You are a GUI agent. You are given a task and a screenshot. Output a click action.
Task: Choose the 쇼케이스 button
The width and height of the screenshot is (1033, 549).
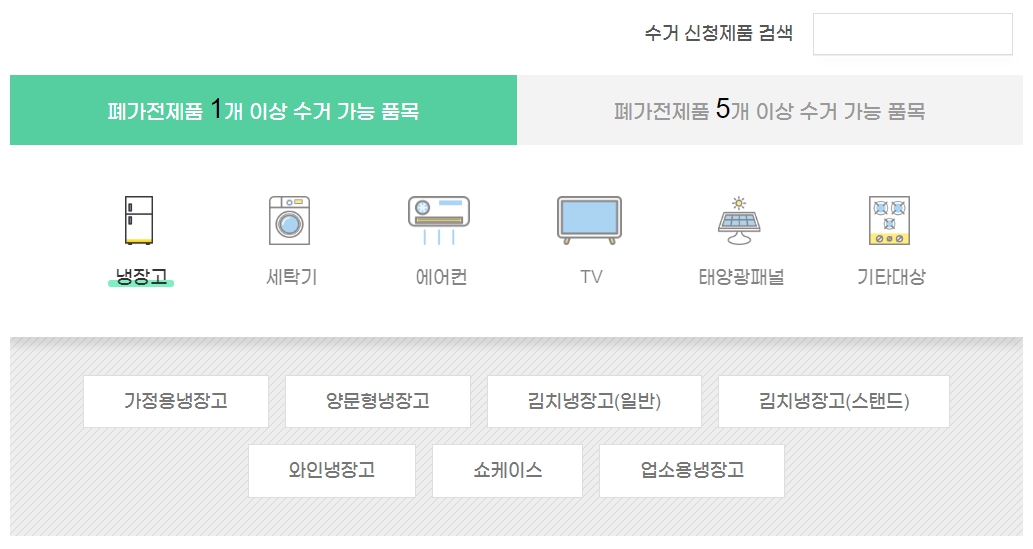tap(507, 471)
